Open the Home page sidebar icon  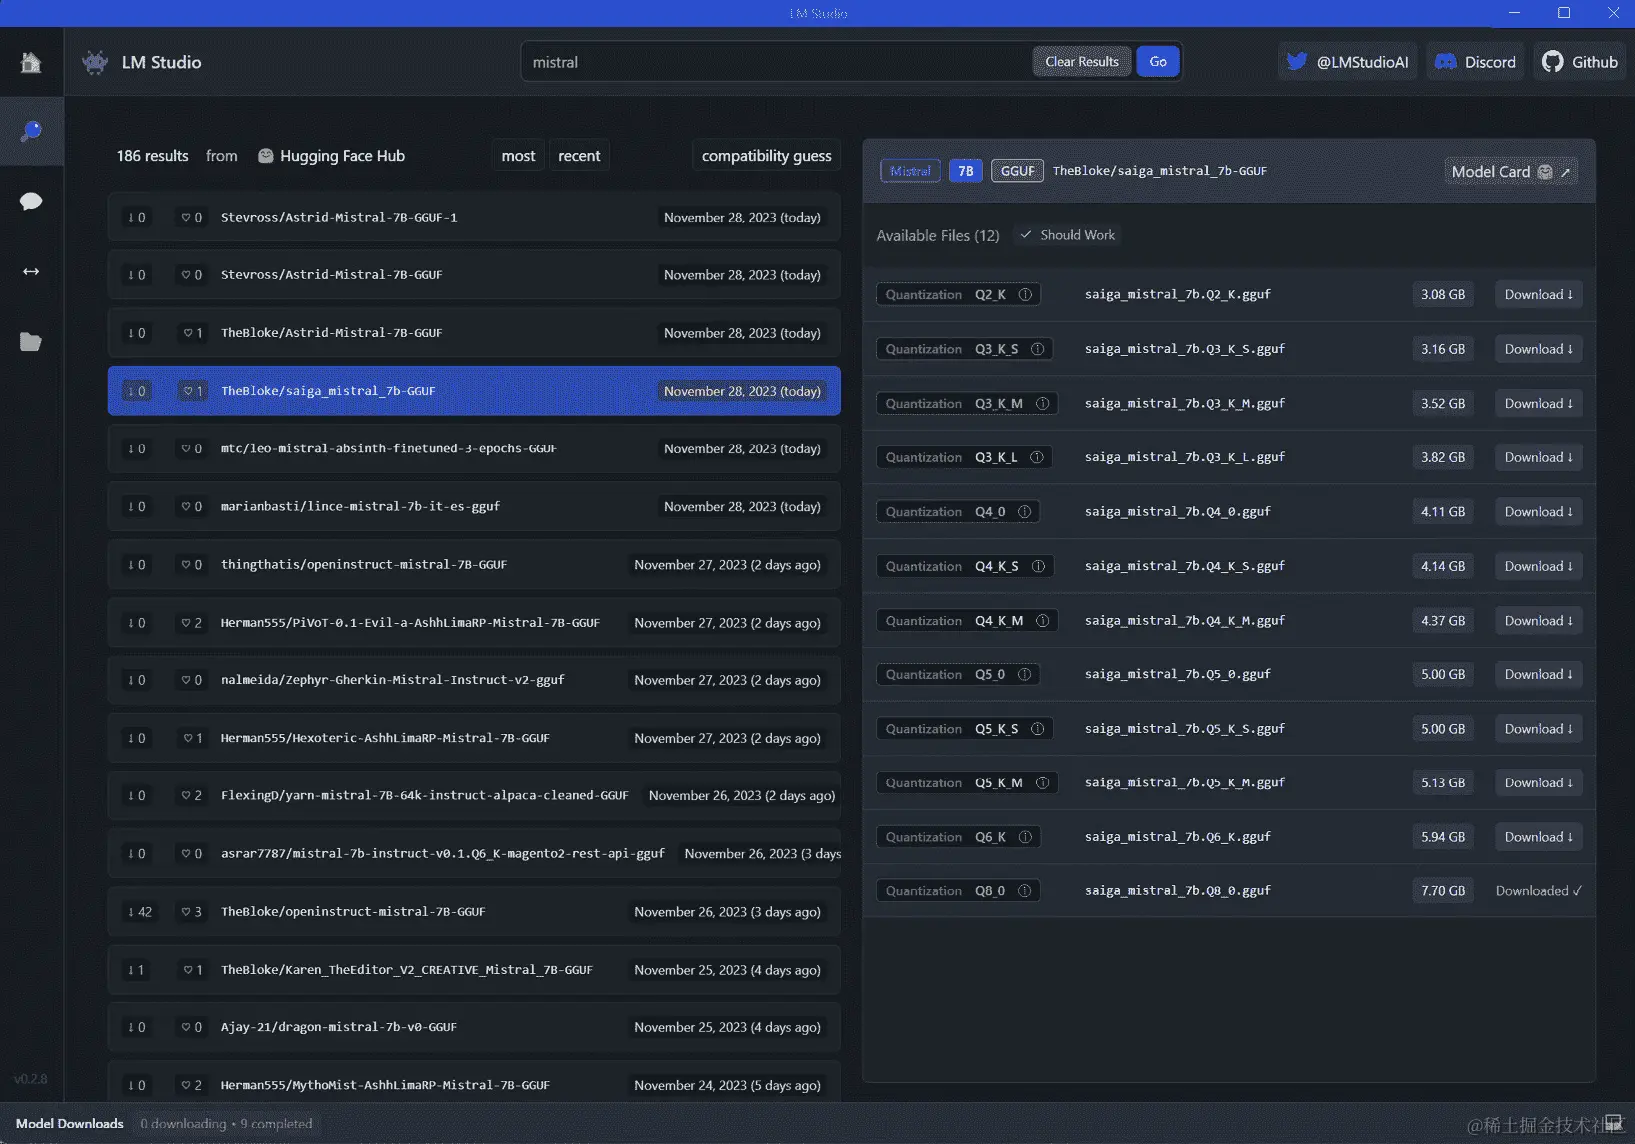pos(31,62)
